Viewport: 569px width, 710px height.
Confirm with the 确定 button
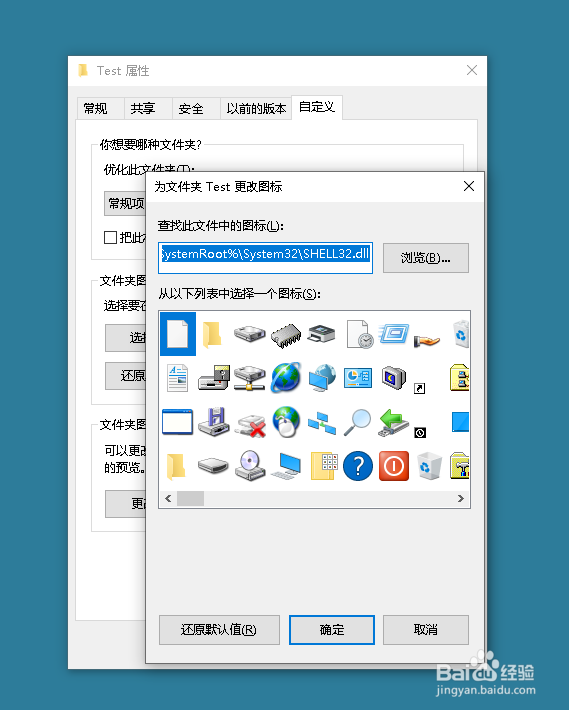[332, 630]
